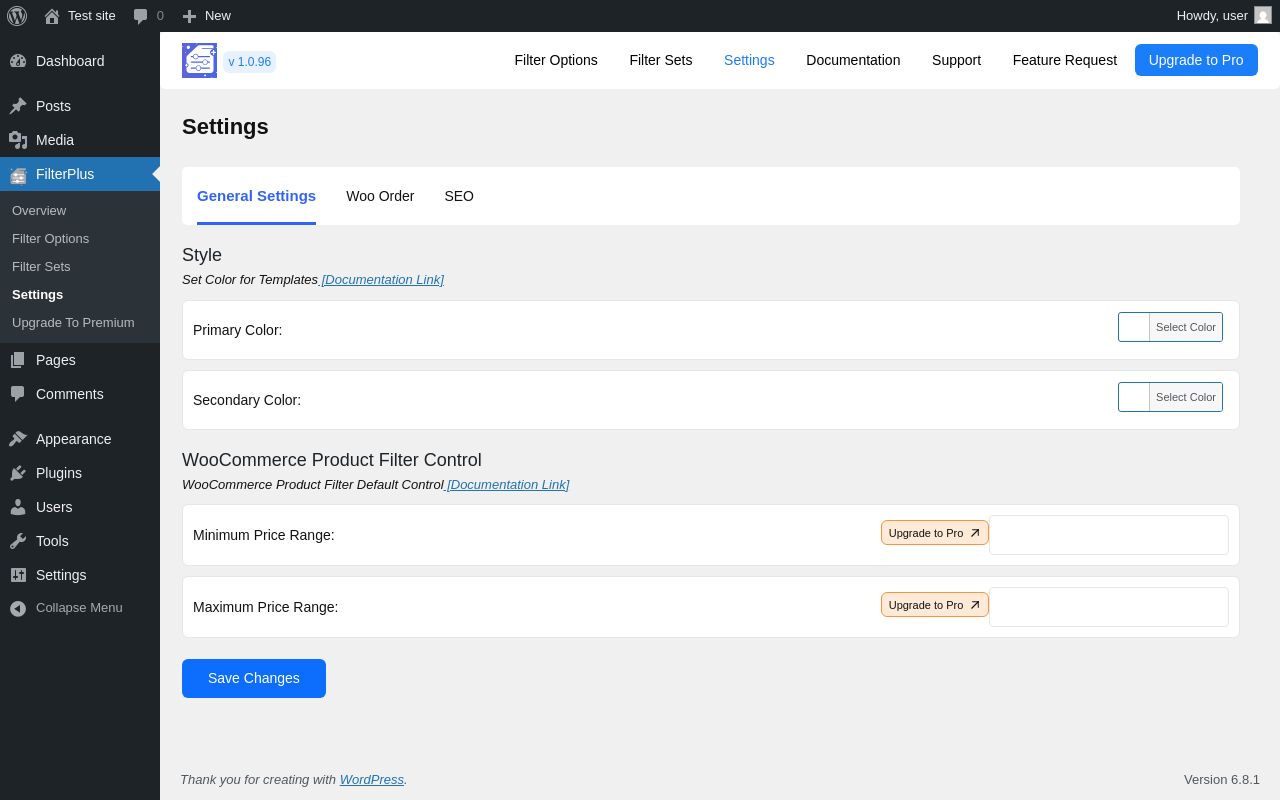Click the v 1.0.96 version badge
Viewport: 1280px width, 800px height.
(249, 62)
